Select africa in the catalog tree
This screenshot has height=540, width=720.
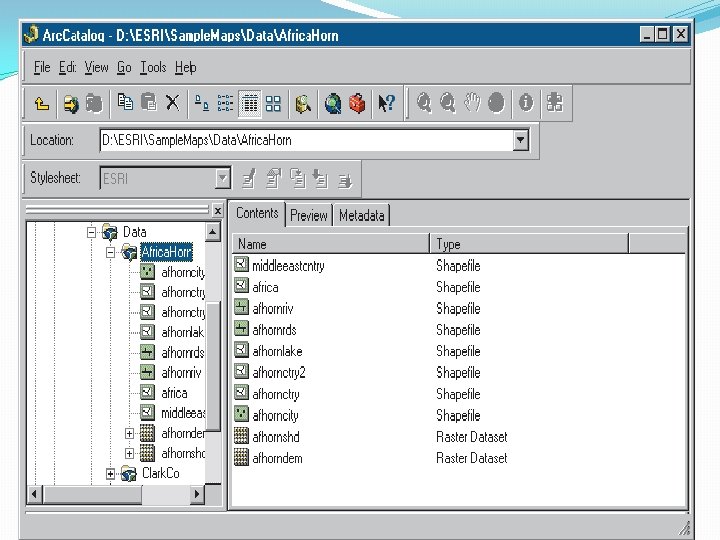coord(174,393)
